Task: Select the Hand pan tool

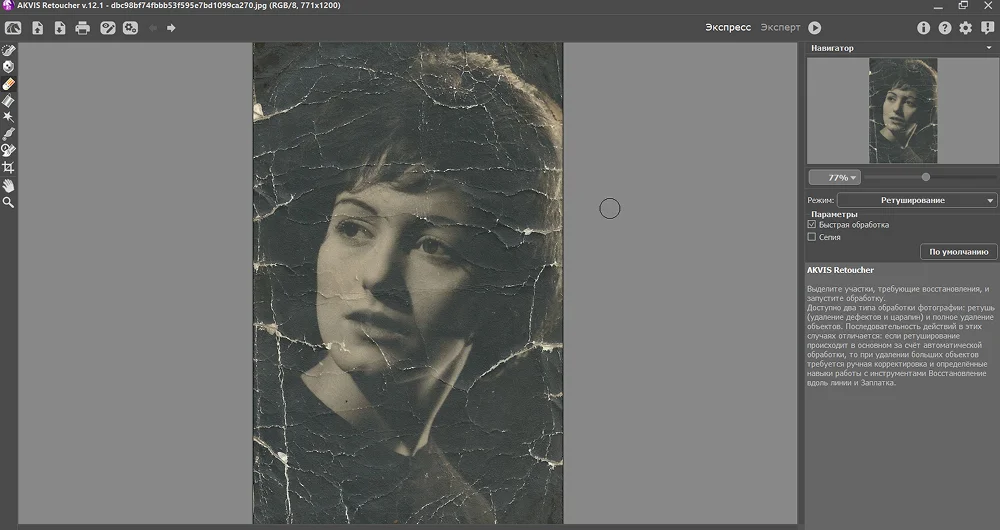Action: (8, 185)
